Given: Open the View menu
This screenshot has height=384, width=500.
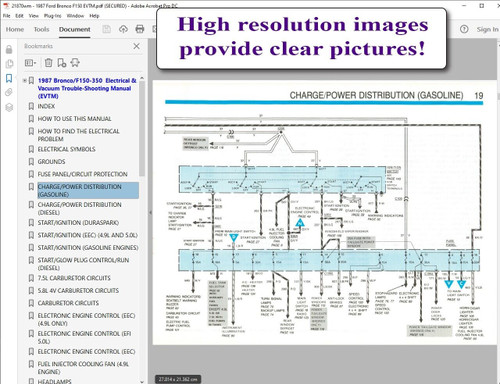Looking at the screenshot, I should (x=33, y=16).
